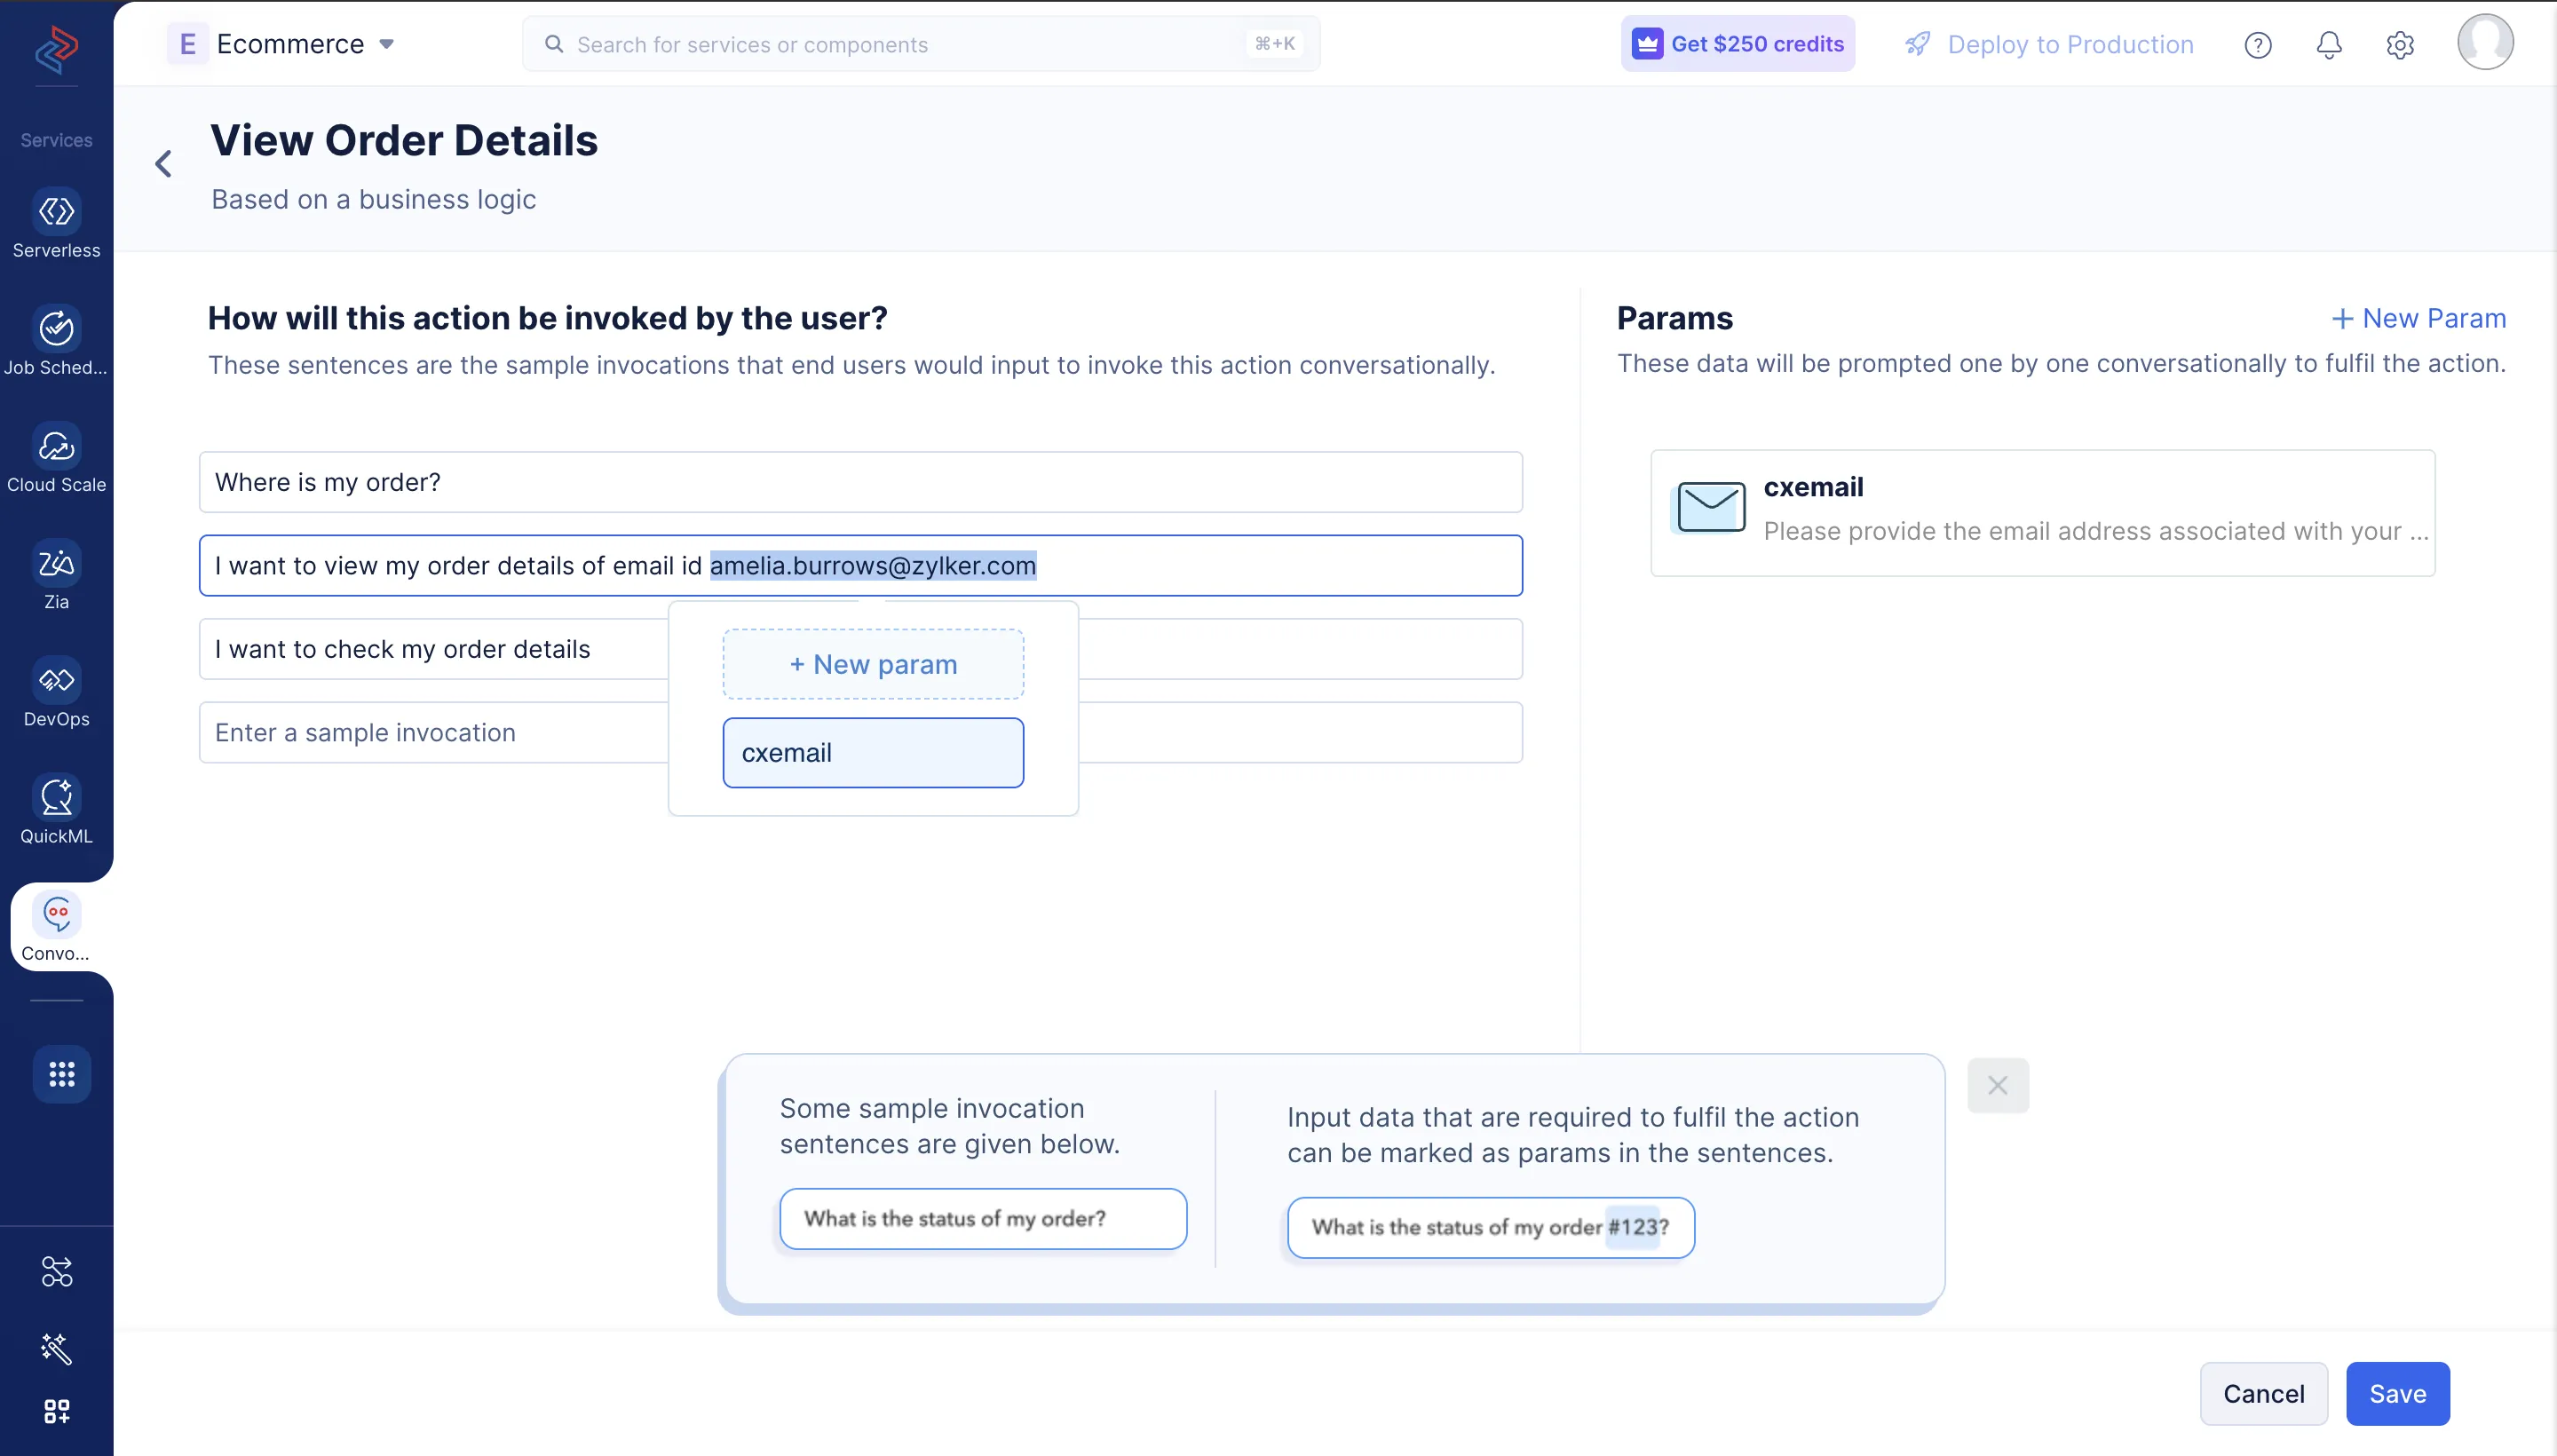Click Get $250 credits button
This screenshot has width=2557, height=1456.
click(x=1737, y=44)
